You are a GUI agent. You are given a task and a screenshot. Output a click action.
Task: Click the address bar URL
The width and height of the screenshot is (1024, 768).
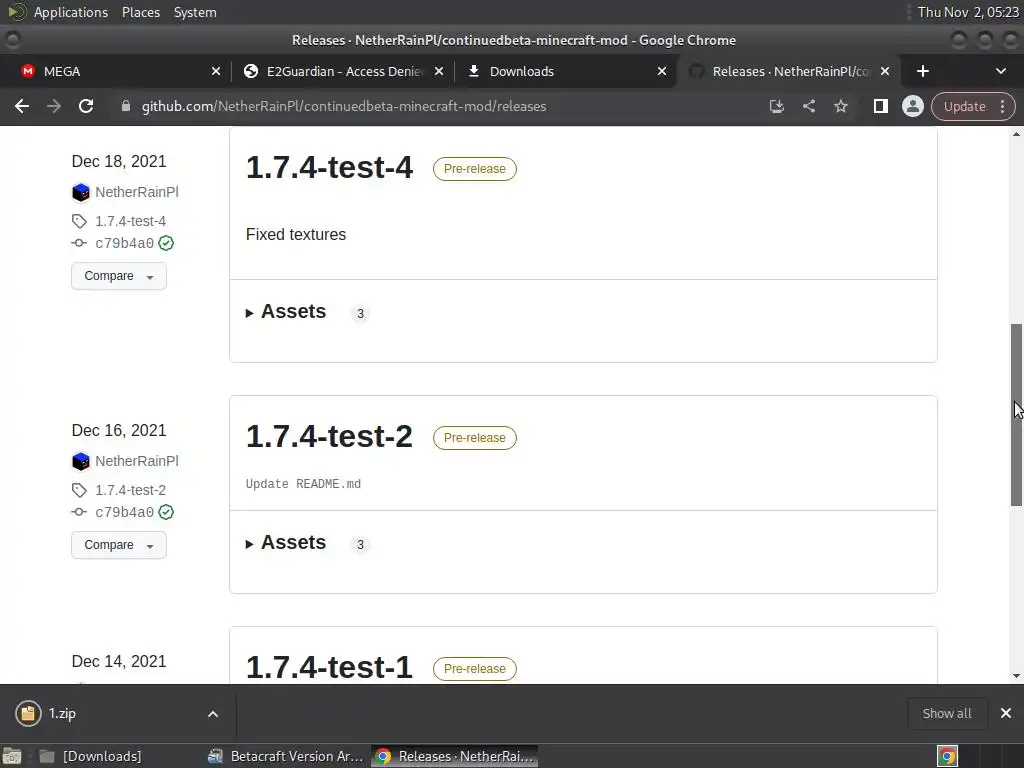pyautogui.click(x=344, y=106)
